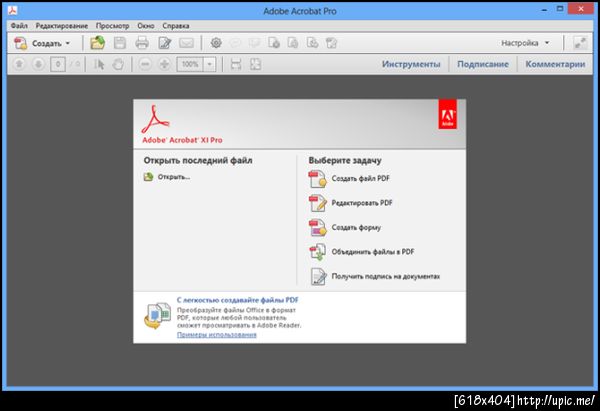Open the zoom level dropdown arrow
This screenshot has height=411, width=600.
tap(210, 64)
